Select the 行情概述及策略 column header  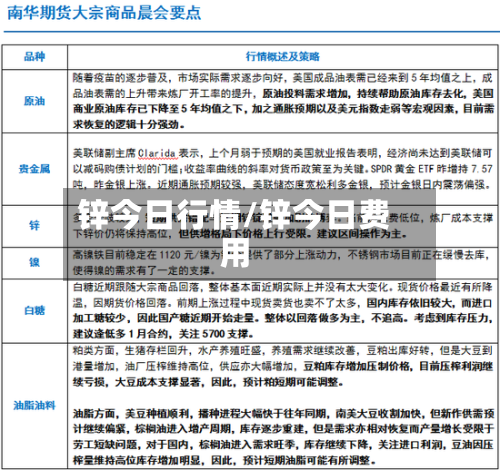pyautogui.click(x=283, y=57)
